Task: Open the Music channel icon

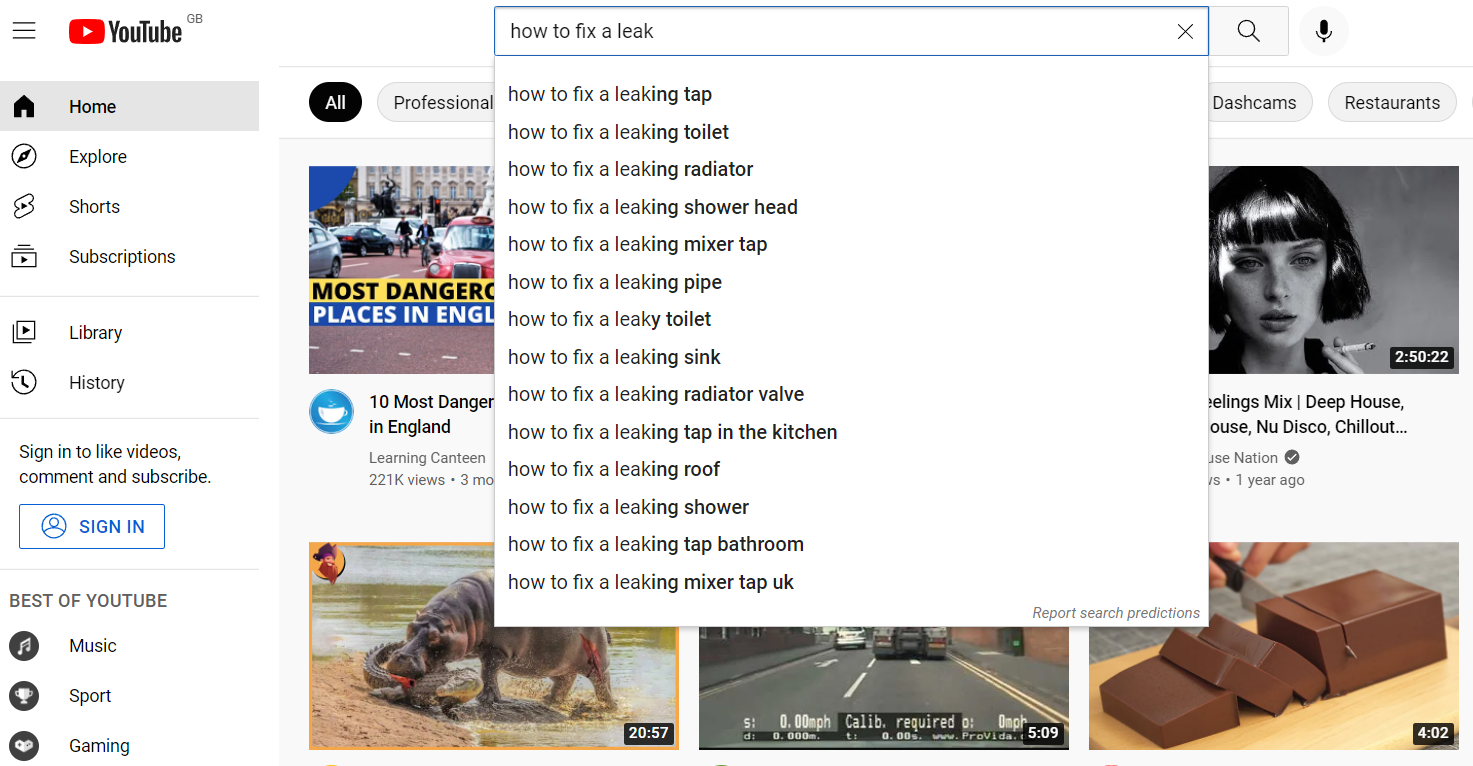Action: pyautogui.click(x=24, y=645)
